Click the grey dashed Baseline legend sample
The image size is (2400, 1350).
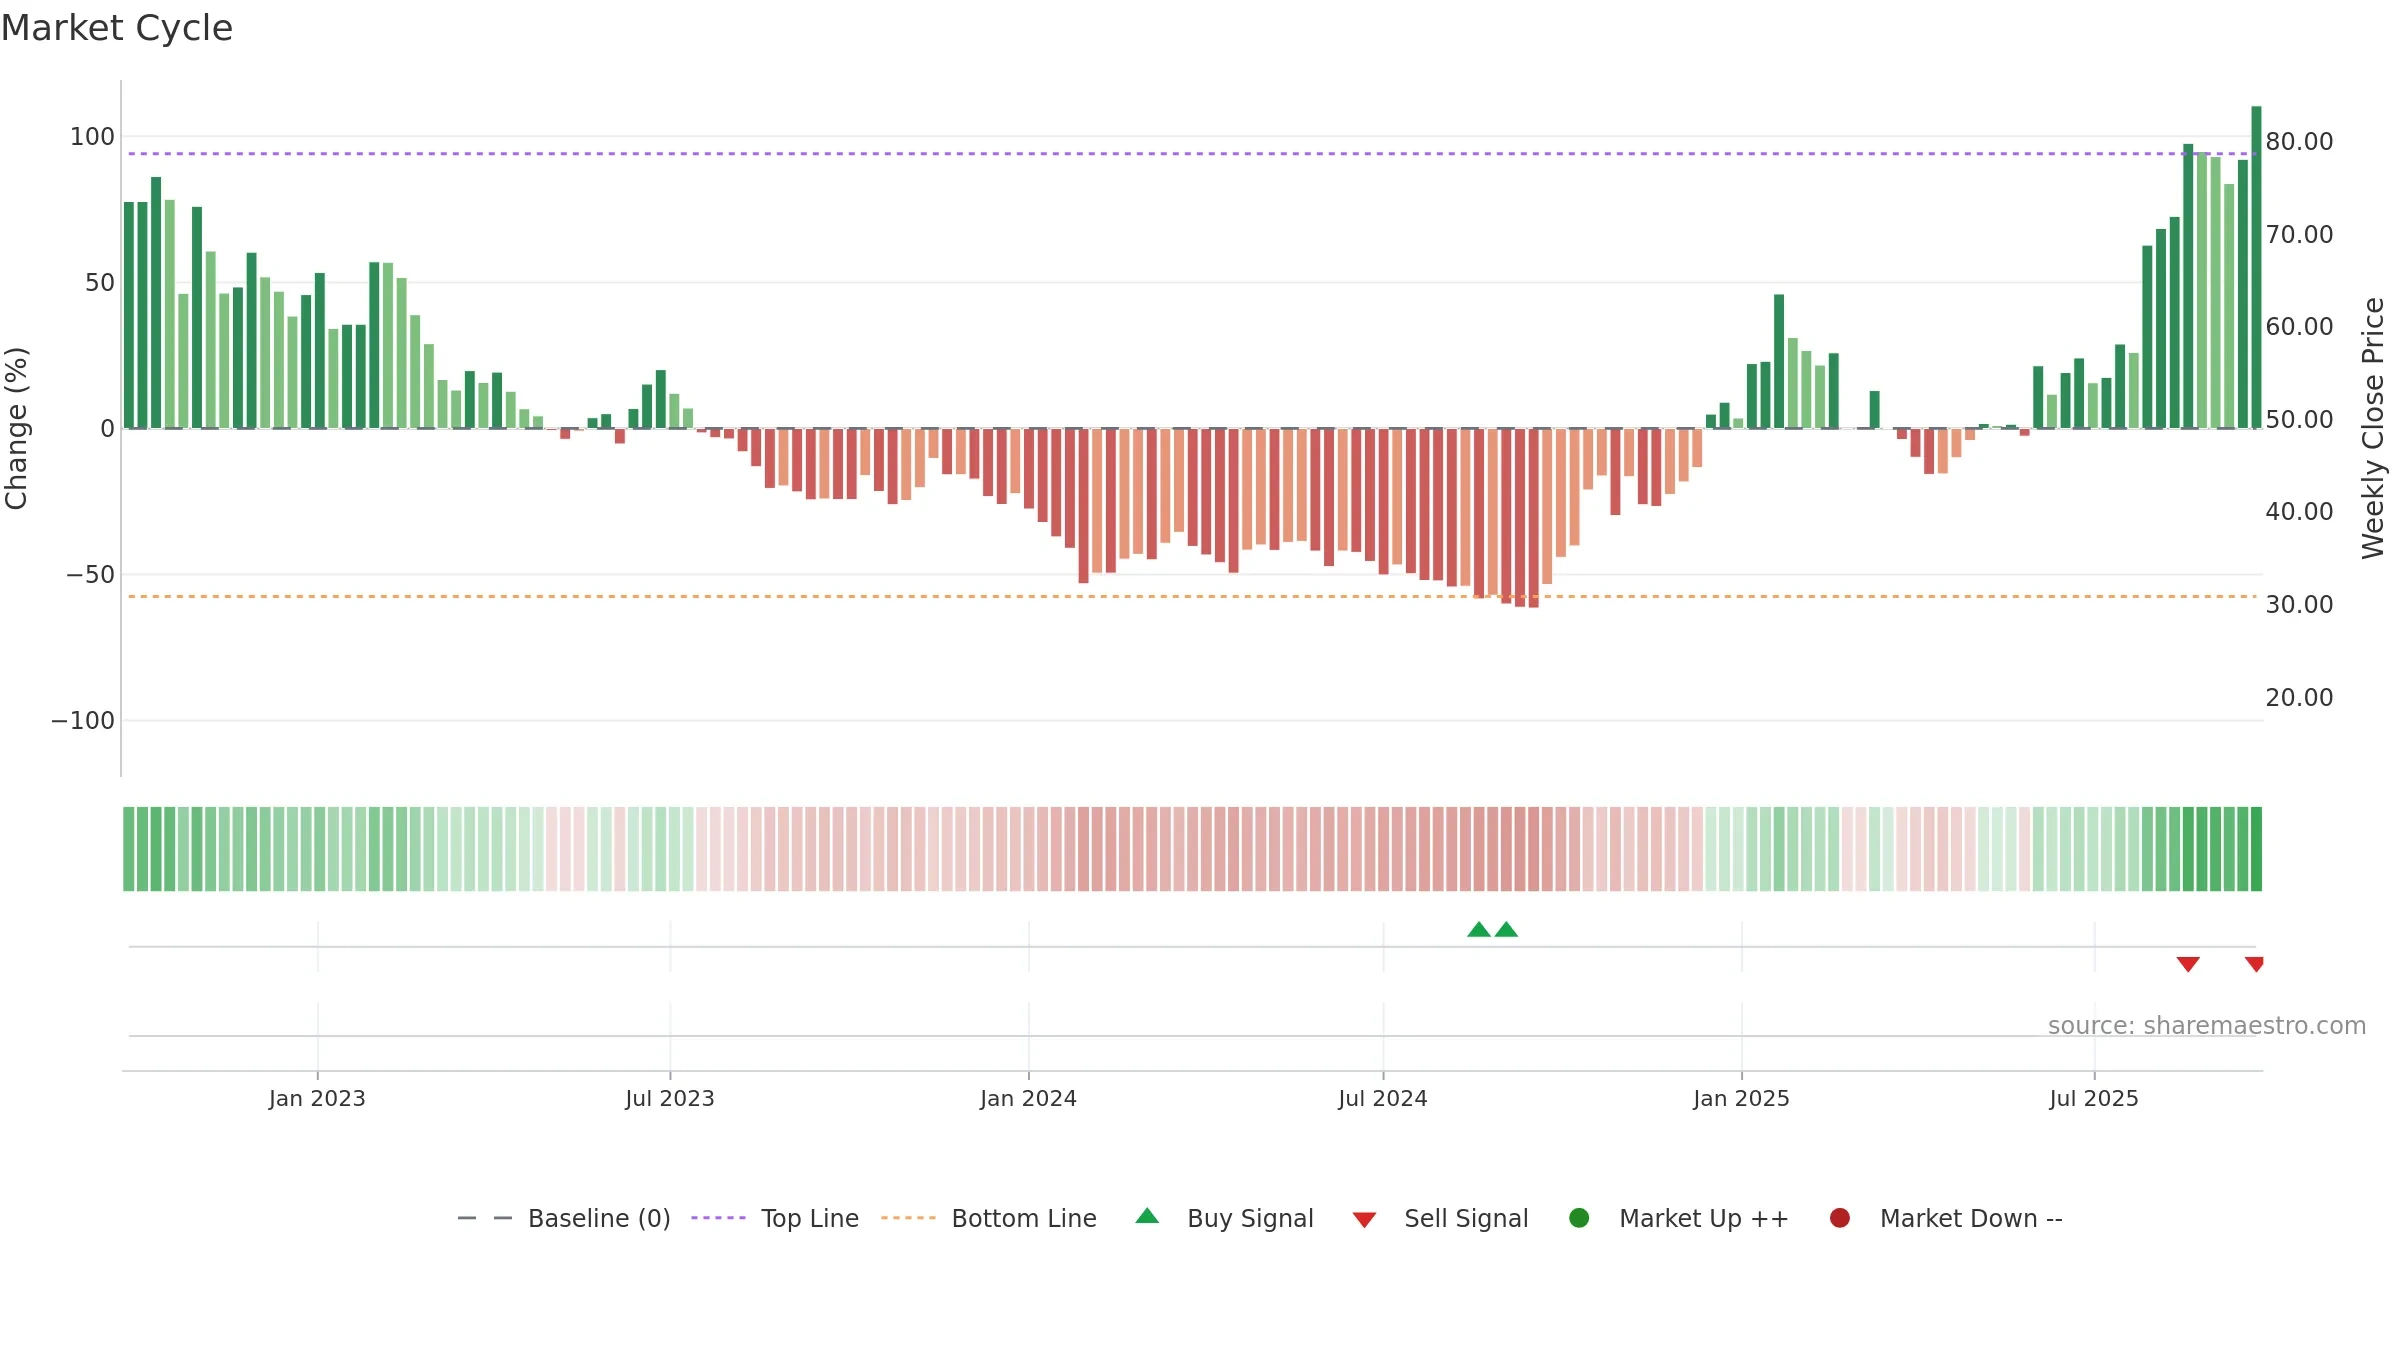[484, 1218]
